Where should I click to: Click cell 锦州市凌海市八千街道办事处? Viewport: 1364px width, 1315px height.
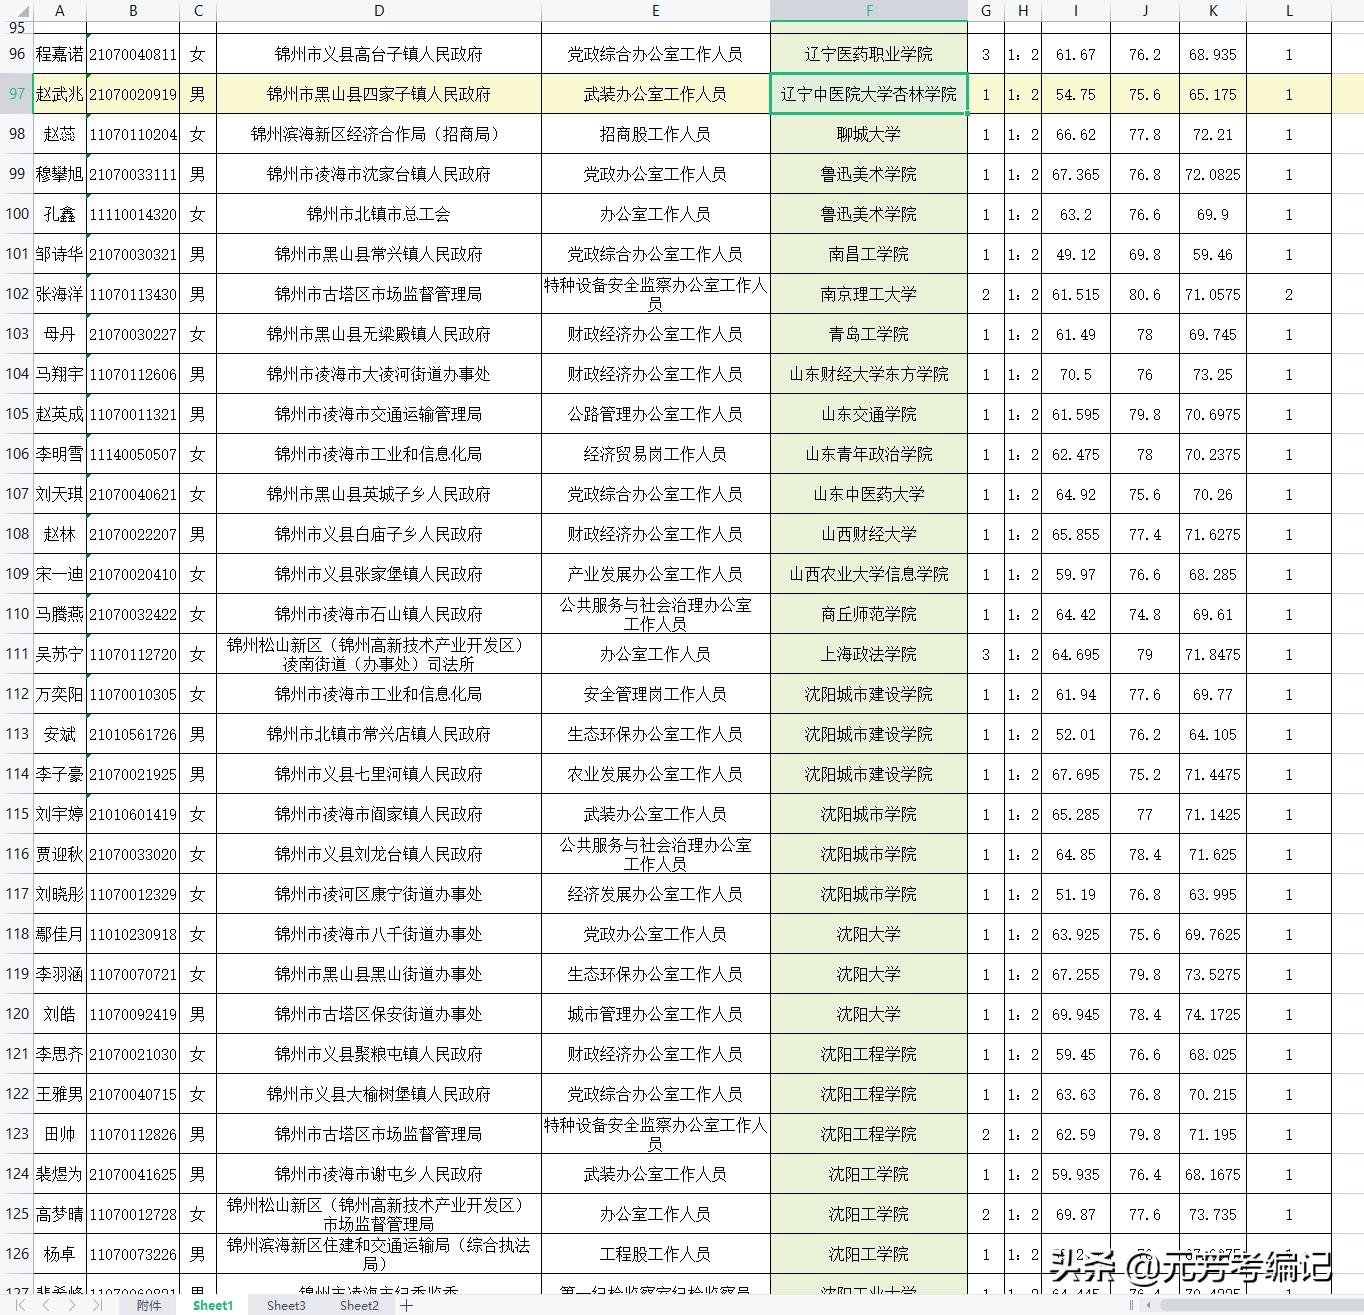click(379, 934)
